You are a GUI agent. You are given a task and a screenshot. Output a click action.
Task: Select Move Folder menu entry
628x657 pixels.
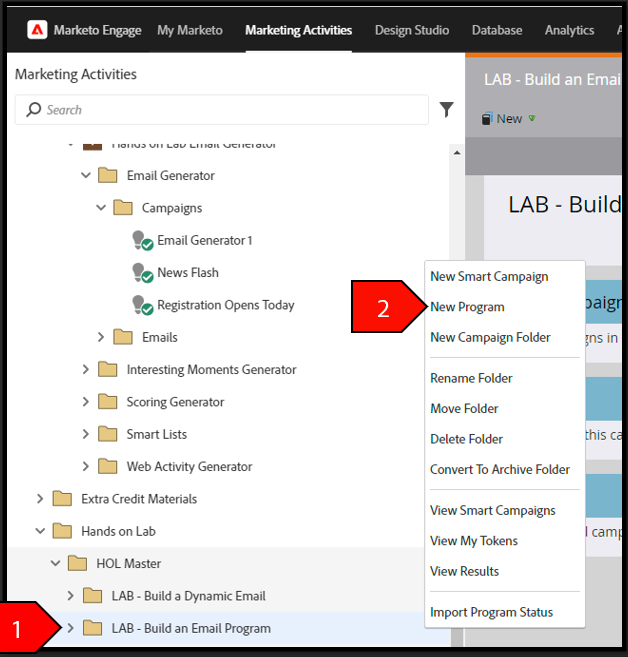pos(464,409)
